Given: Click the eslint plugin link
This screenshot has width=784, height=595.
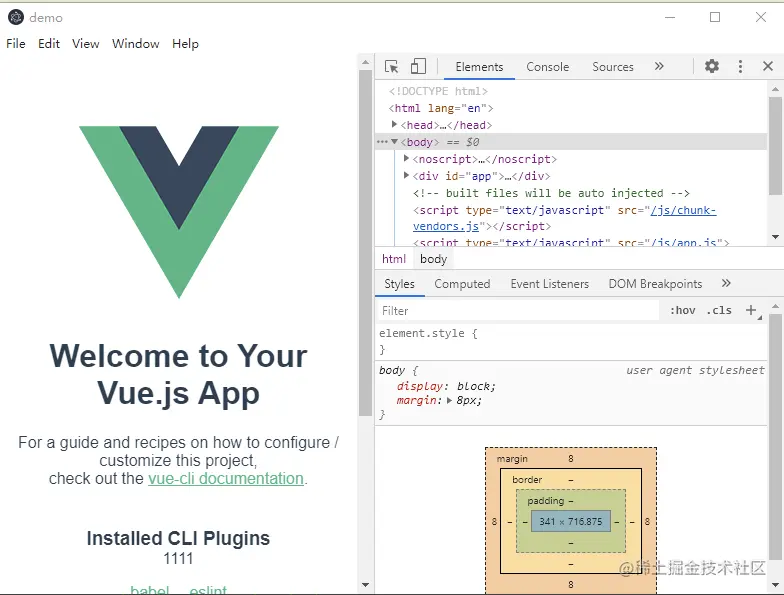Looking at the screenshot, I should point(208,590).
